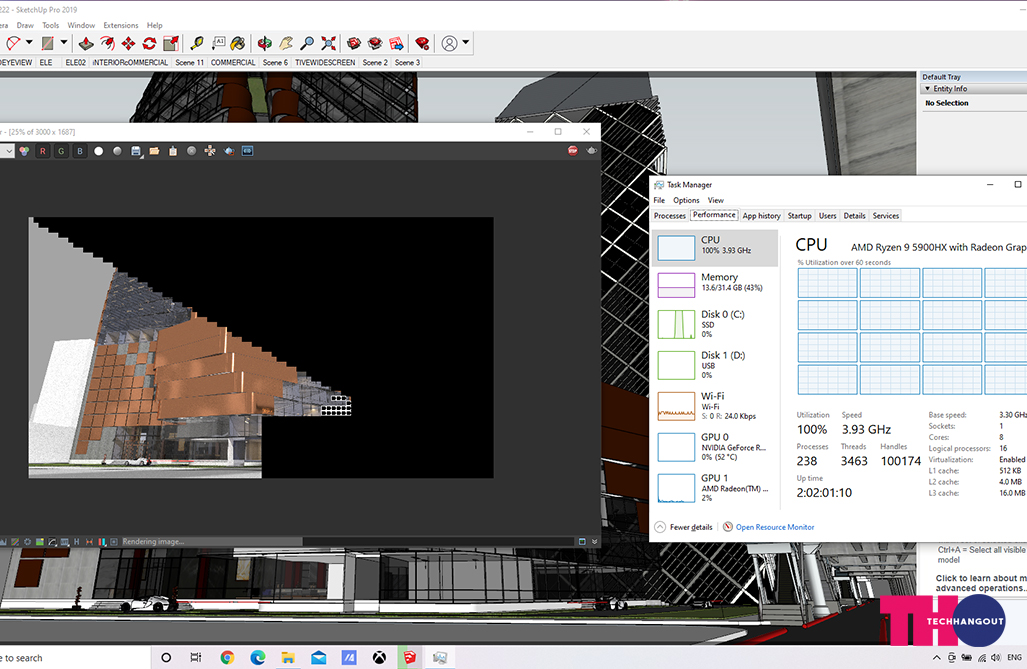Collapse the Entity Info panel
Screen dimensions: 1027x669
[x=927, y=88]
